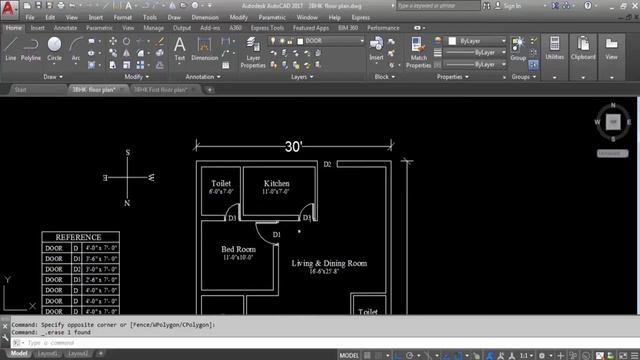
Task: Open the DOOR layer dropdown
Action: 361,41
